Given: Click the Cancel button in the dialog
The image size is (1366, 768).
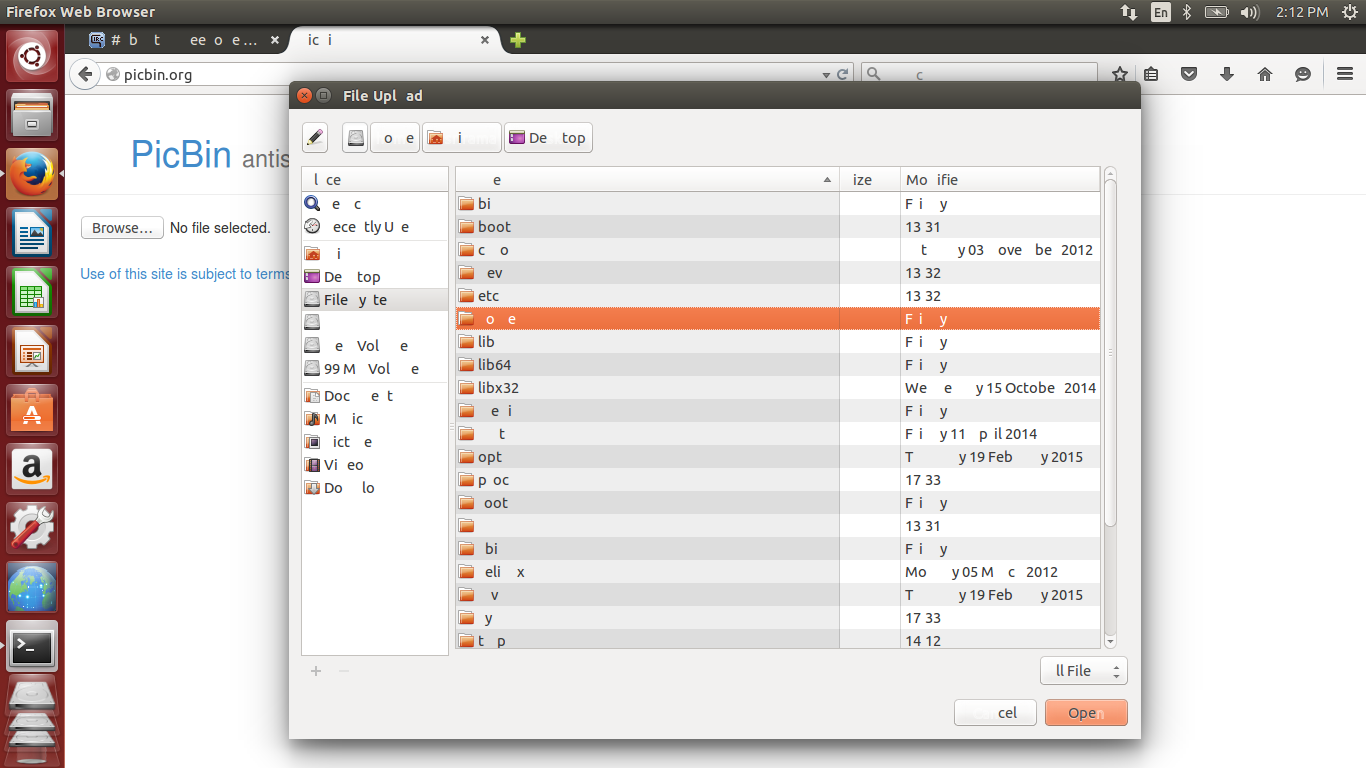Looking at the screenshot, I should click(x=995, y=713).
